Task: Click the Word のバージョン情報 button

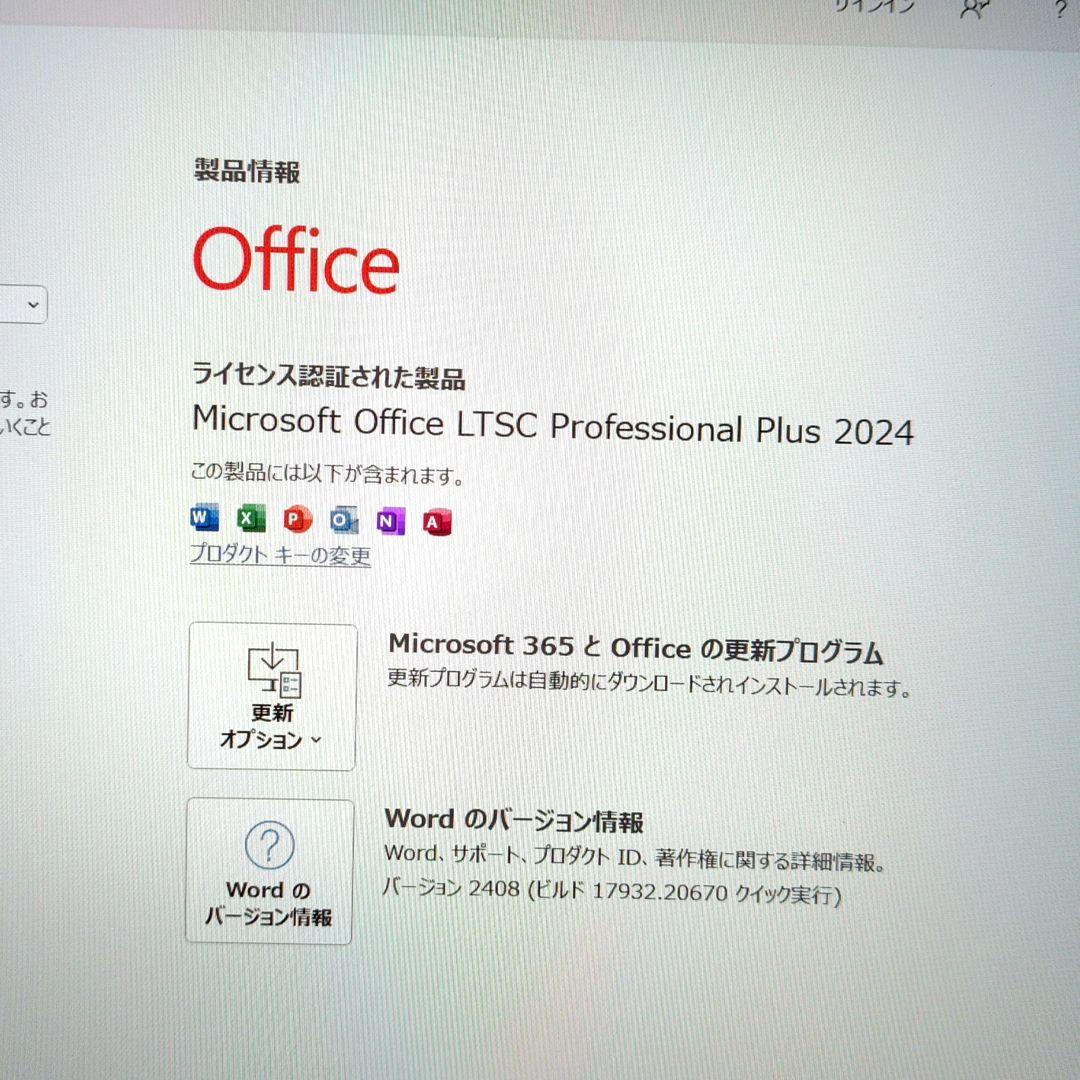Action: pos(269,871)
